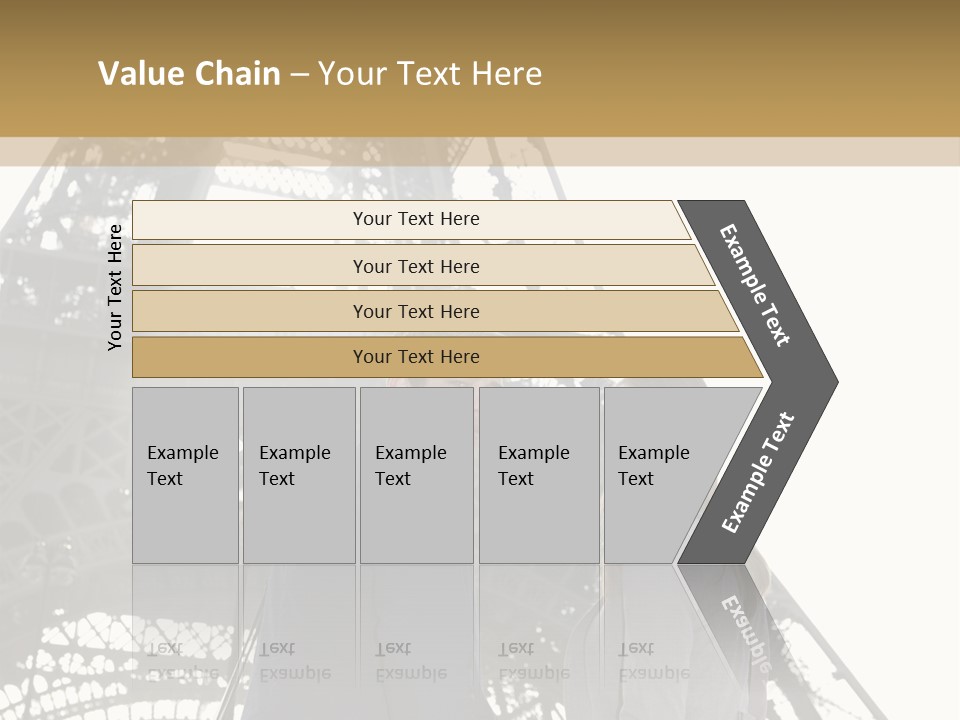Click the leftmost gray "Example Text" box
Image resolution: width=960 pixels, height=720 pixels.
click(185, 475)
